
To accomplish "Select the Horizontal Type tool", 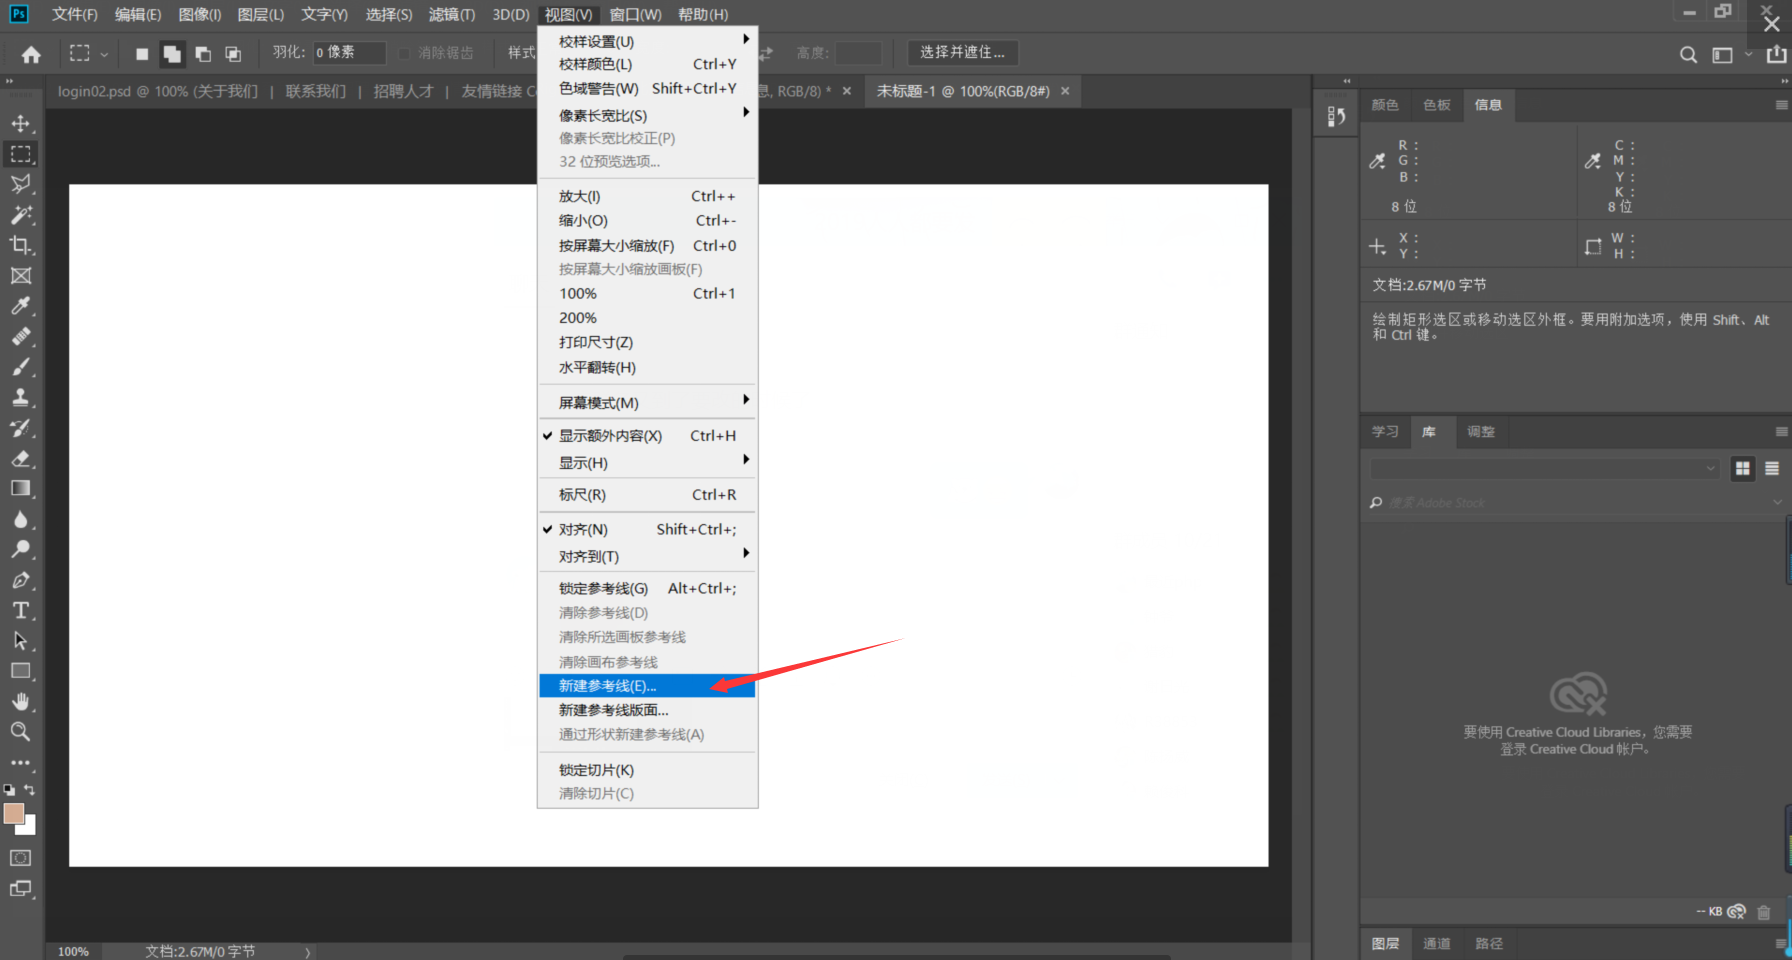I will point(20,610).
